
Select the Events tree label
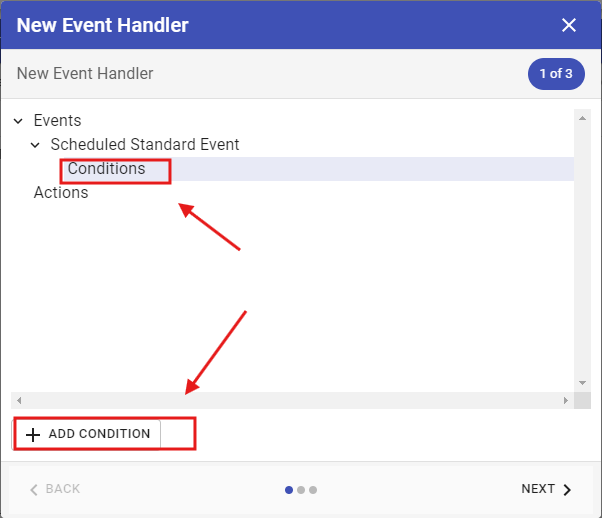pos(57,121)
